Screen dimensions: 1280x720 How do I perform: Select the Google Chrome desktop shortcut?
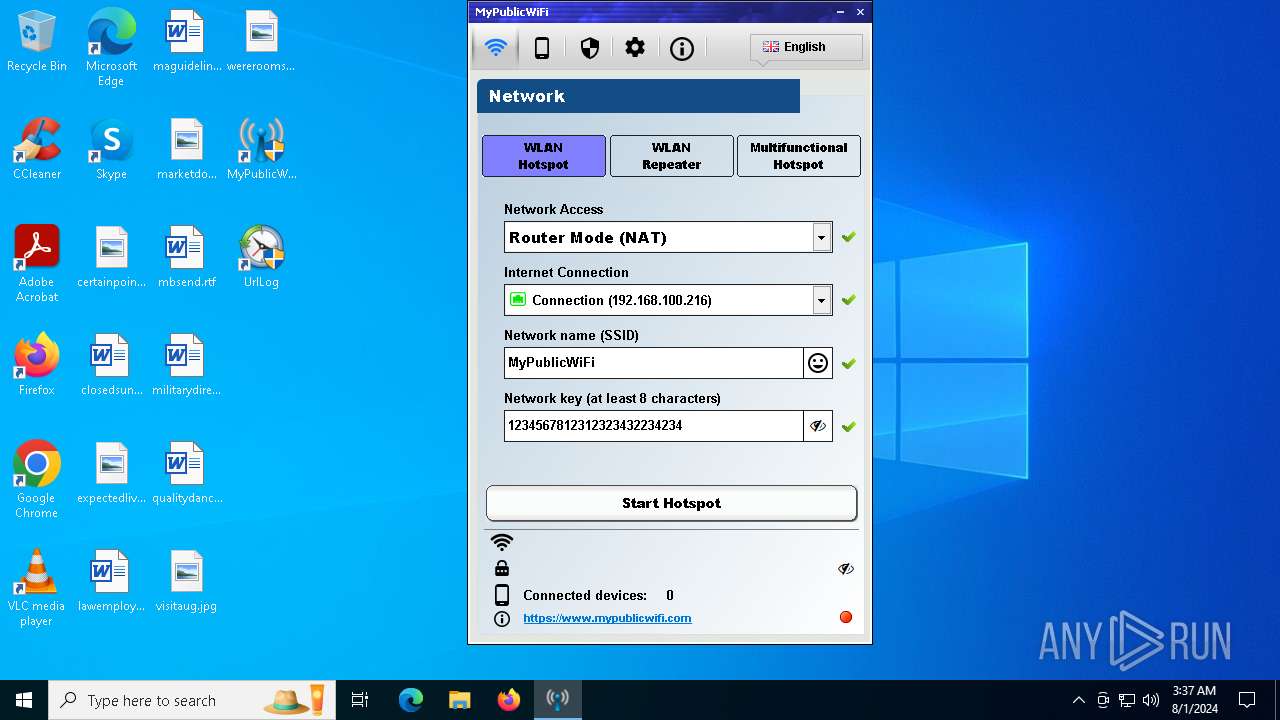tap(37, 480)
